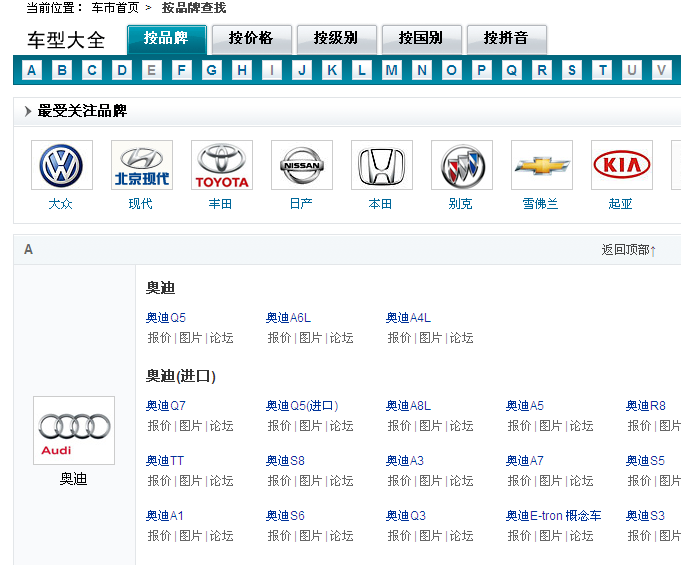Jump to letter Q brands
The height and width of the screenshot is (565, 681).
(x=512, y=70)
